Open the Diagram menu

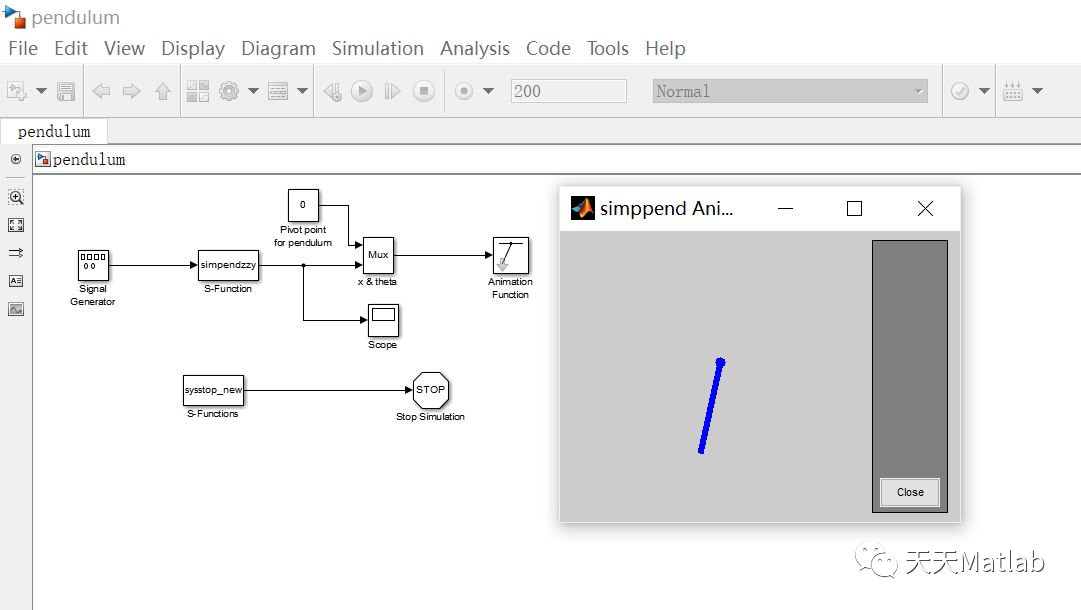(x=278, y=48)
